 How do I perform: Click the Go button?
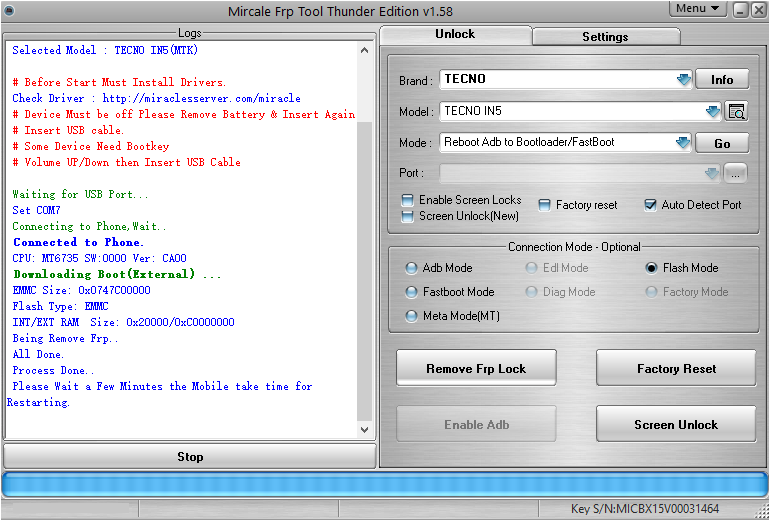722,143
